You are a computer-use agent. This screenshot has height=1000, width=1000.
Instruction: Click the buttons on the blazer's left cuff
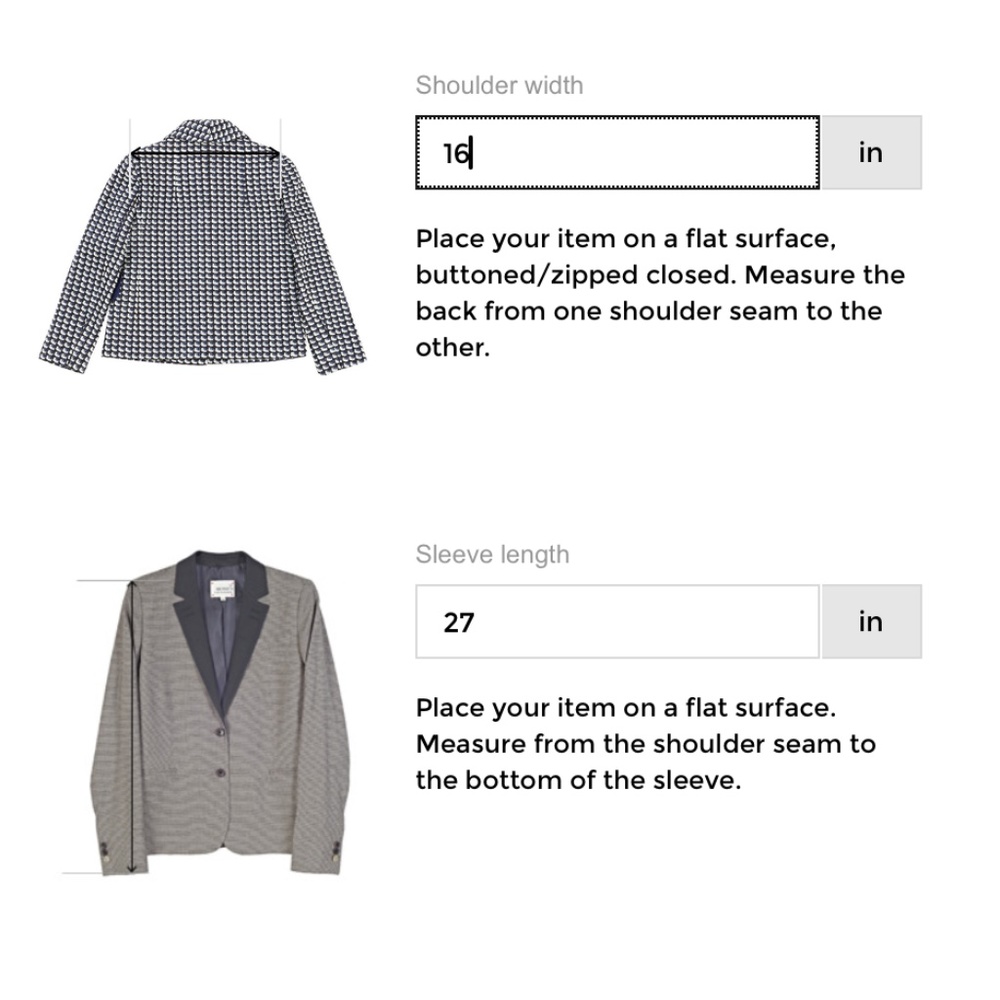[104, 852]
